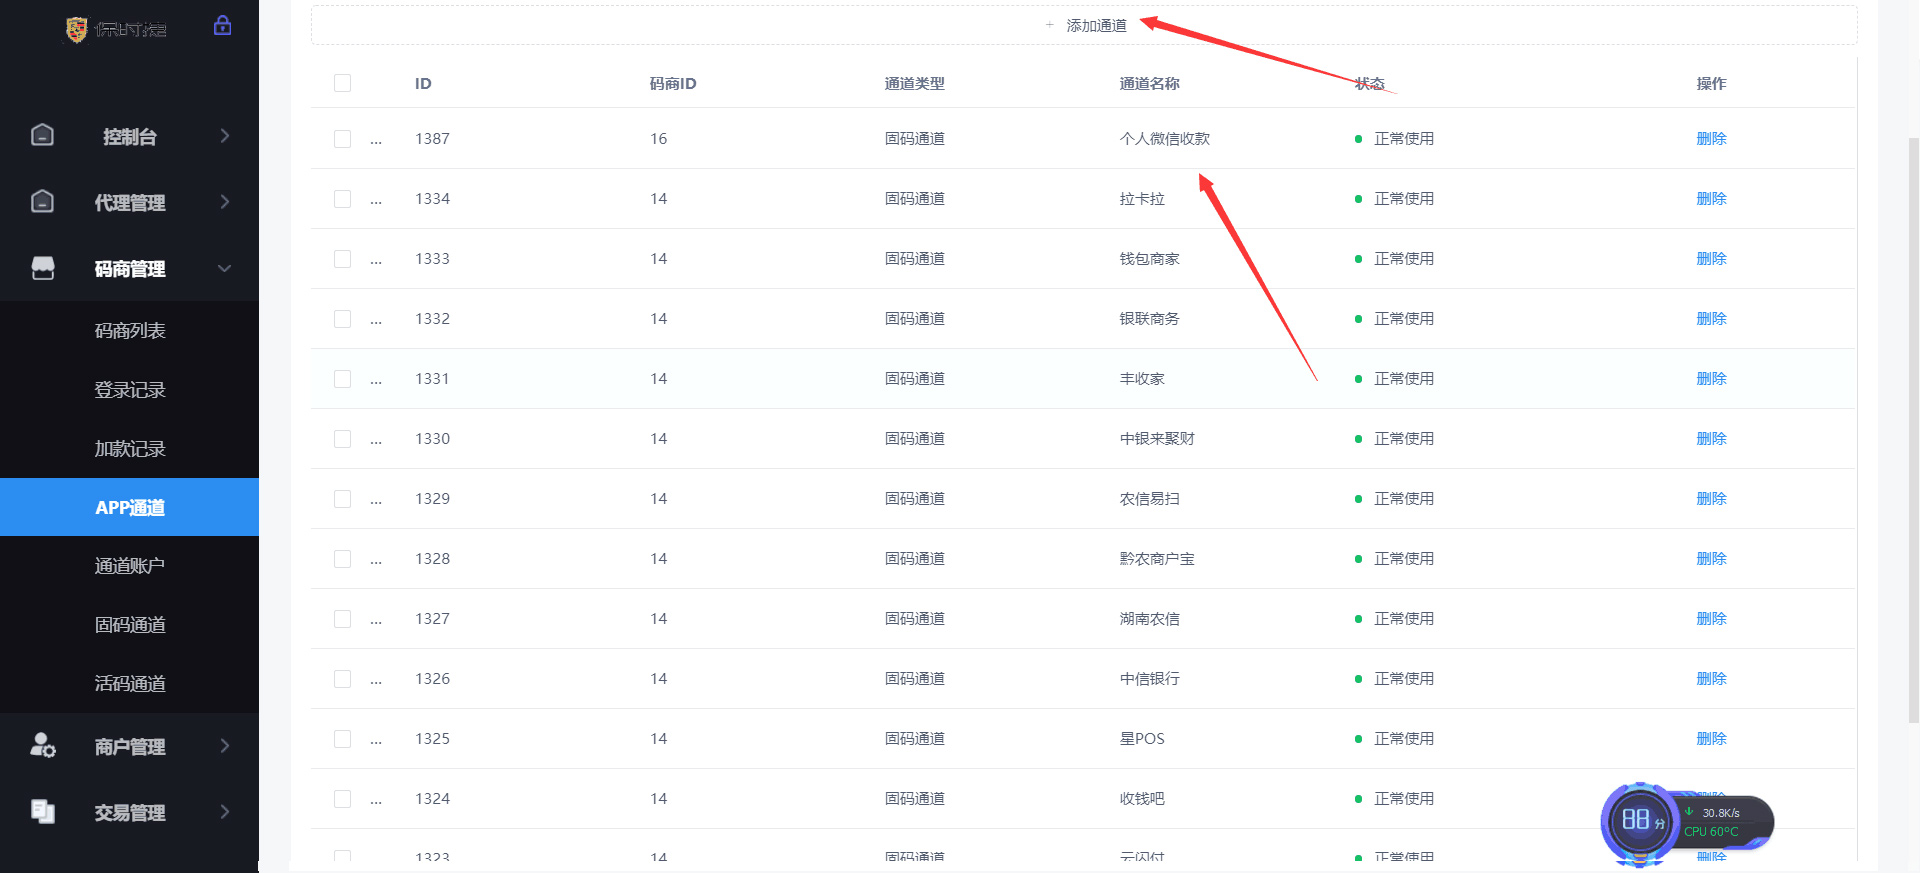The image size is (1920, 873).
Task: Click the logo icon at sidebar top
Action: tap(76, 29)
